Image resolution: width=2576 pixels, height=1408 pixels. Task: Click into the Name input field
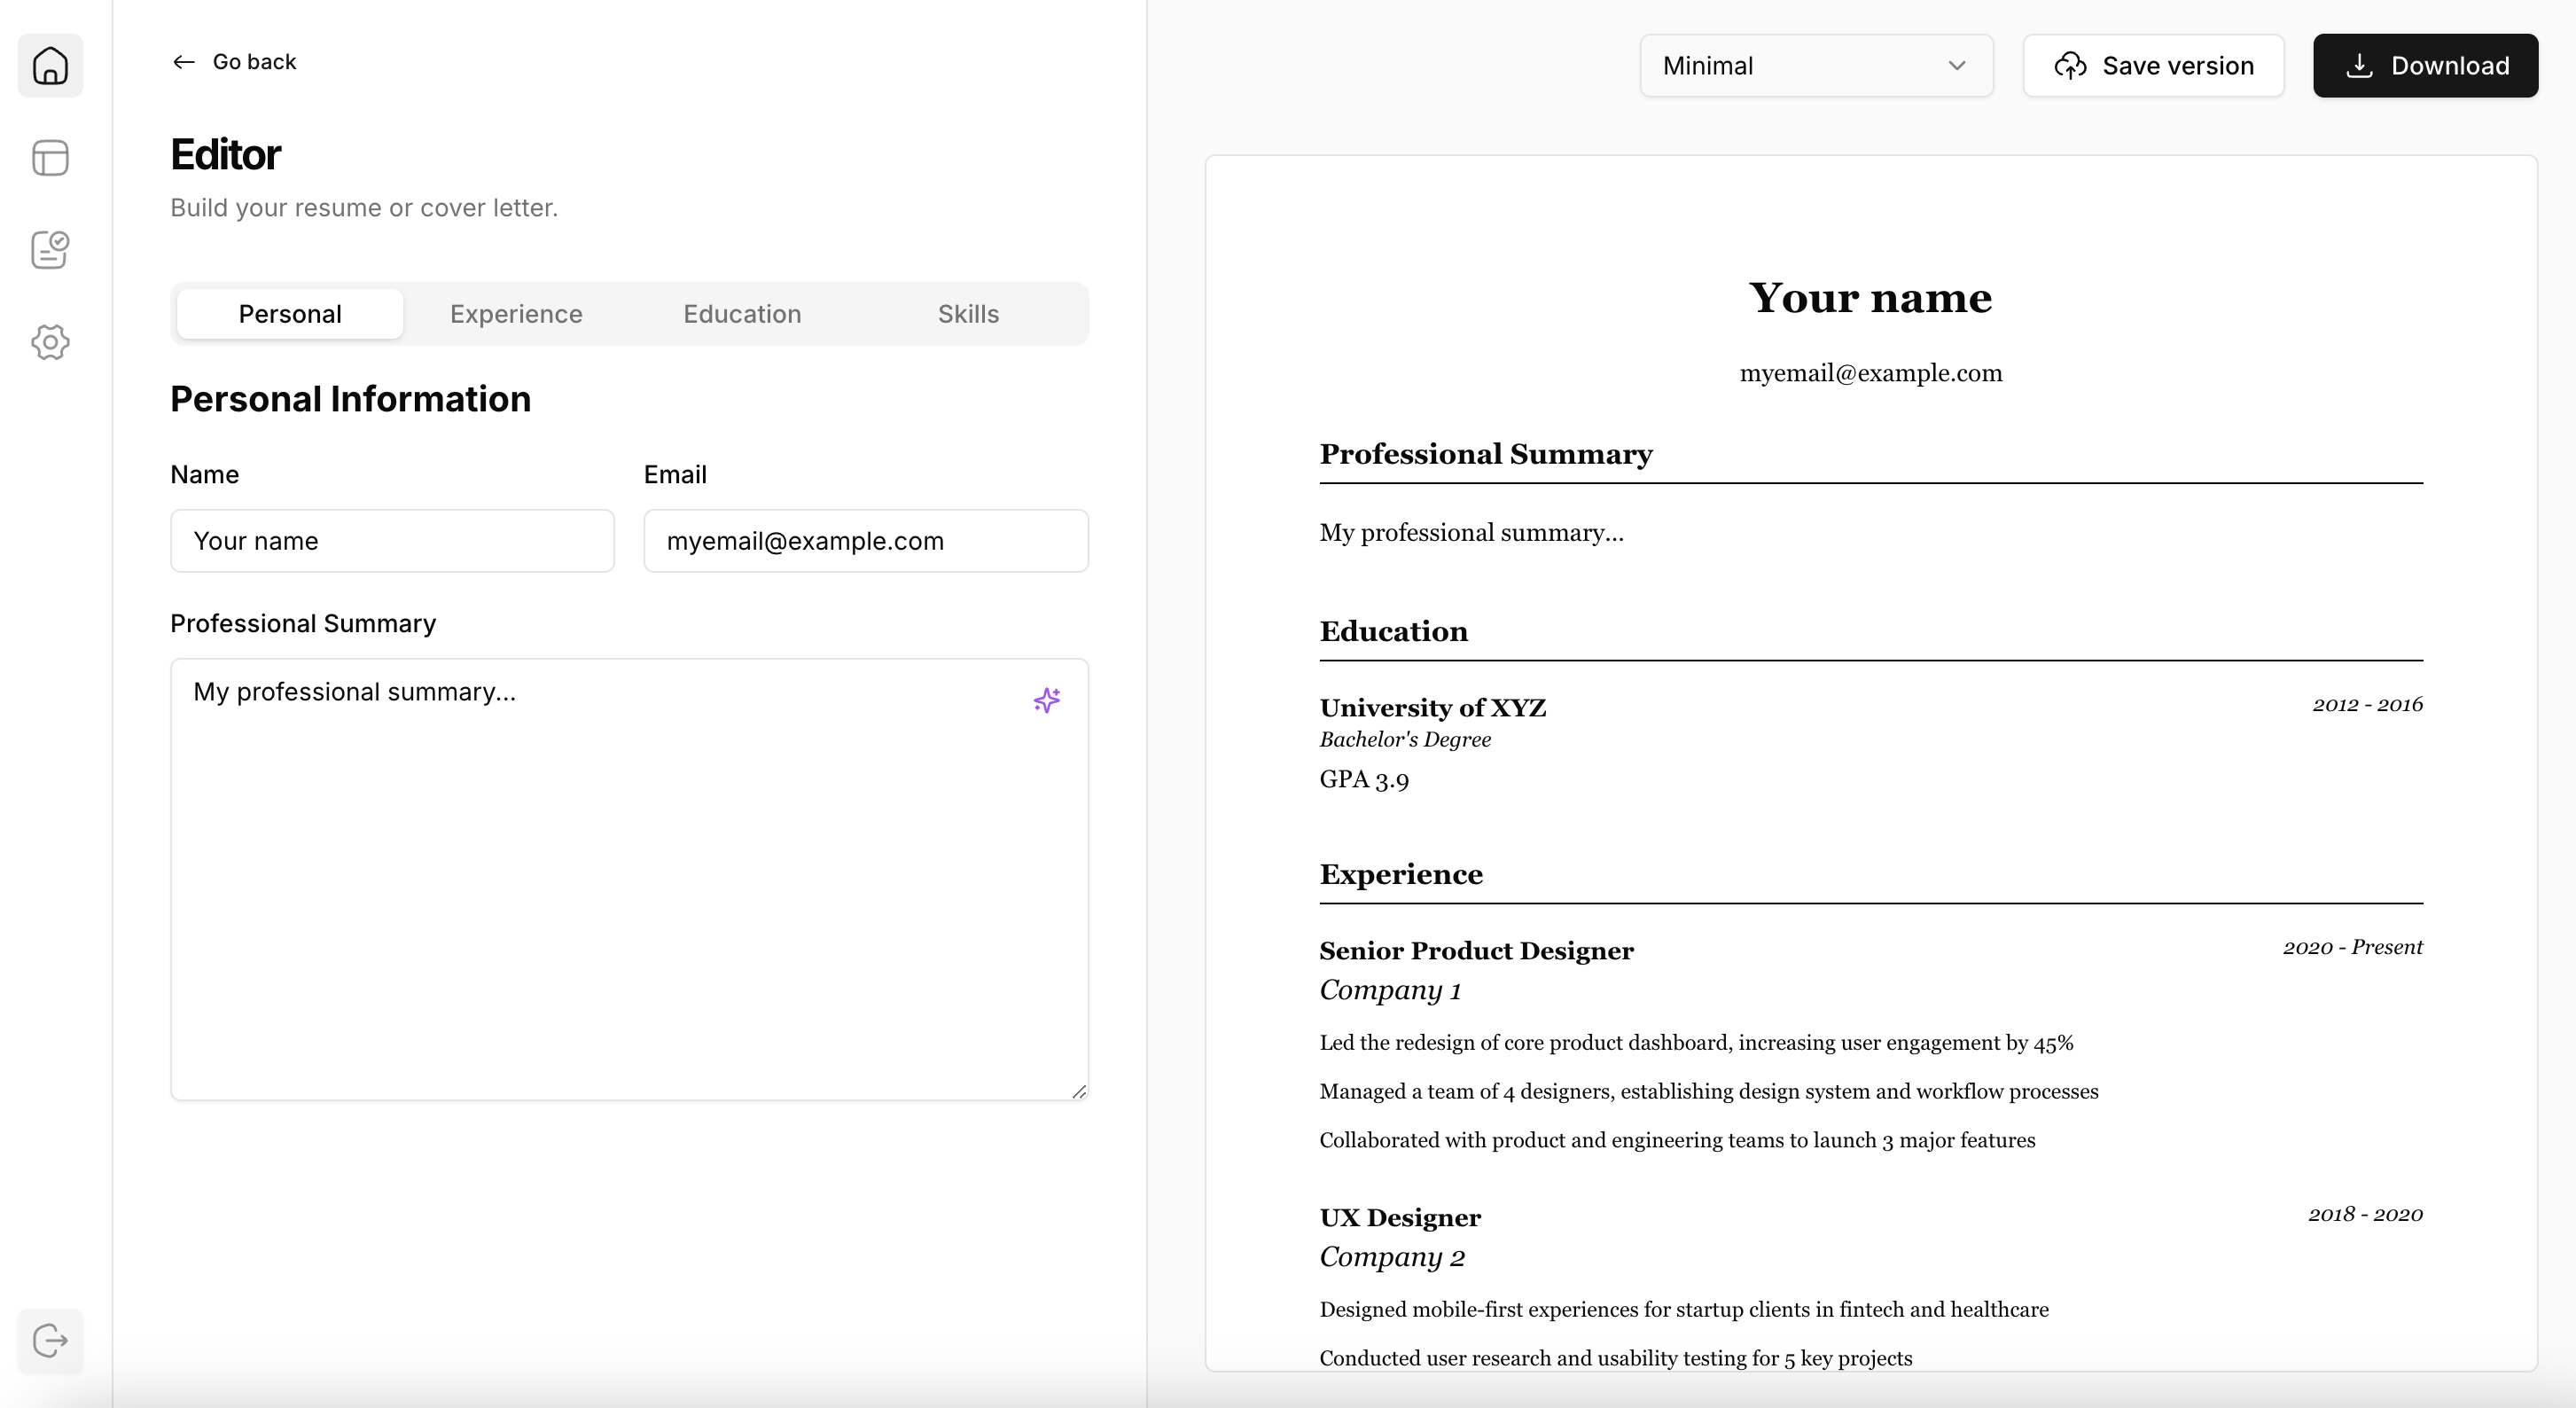(392, 541)
